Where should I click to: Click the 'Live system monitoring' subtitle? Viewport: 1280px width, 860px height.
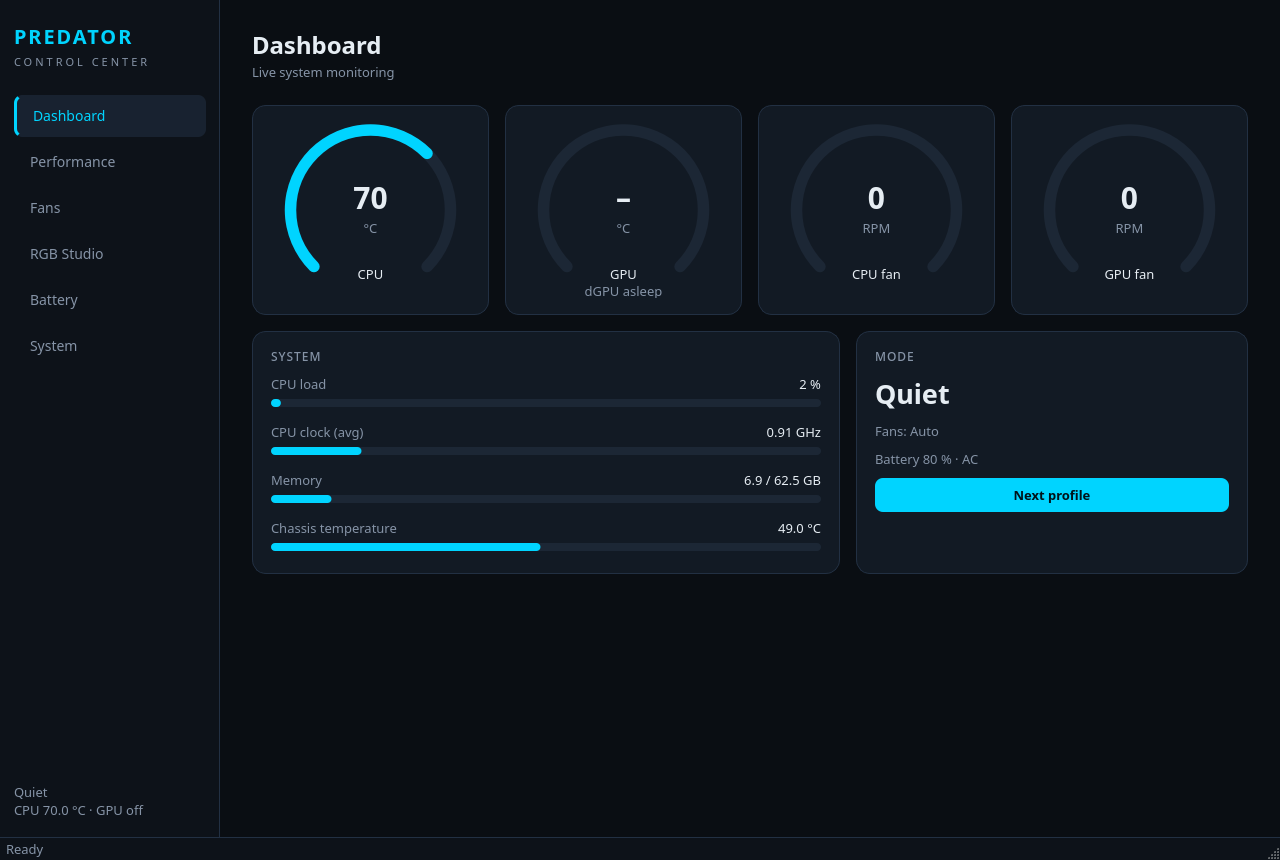pyautogui.click(x=323, y=73)
